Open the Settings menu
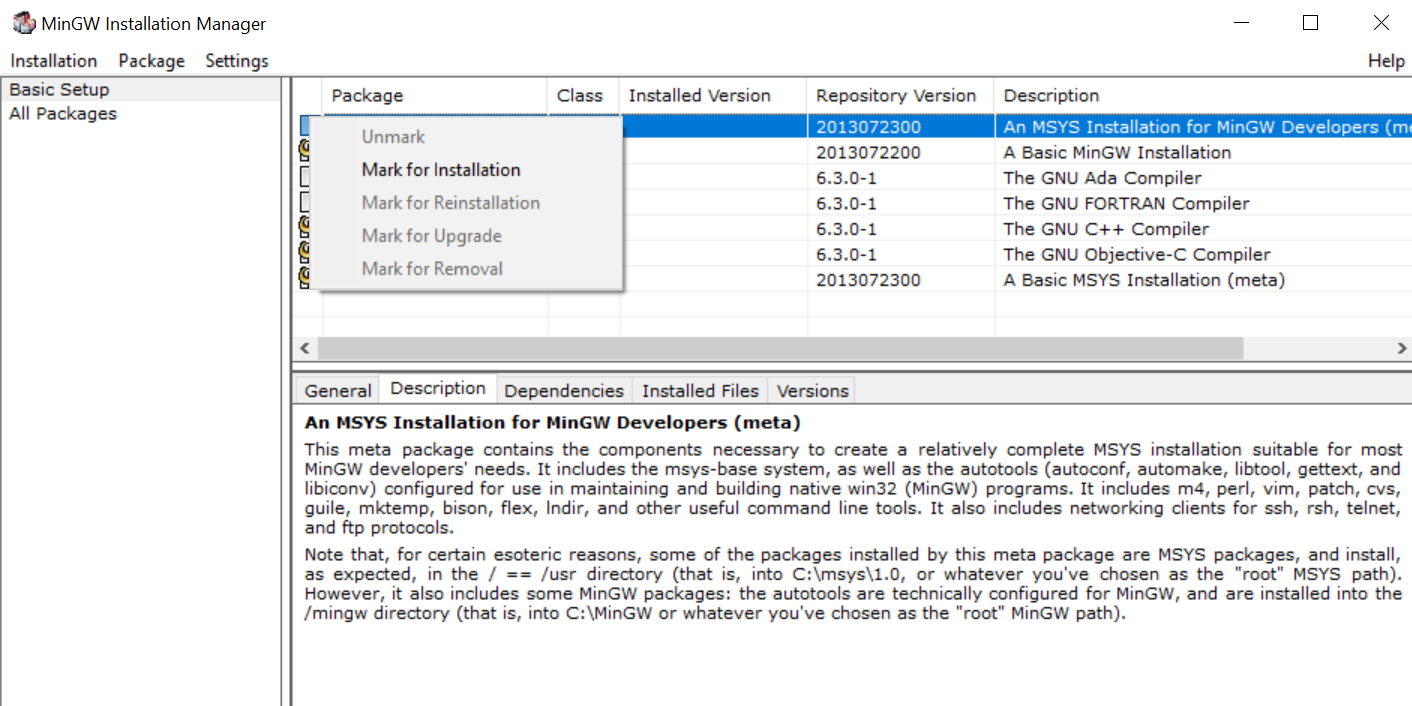 (237, 61)
